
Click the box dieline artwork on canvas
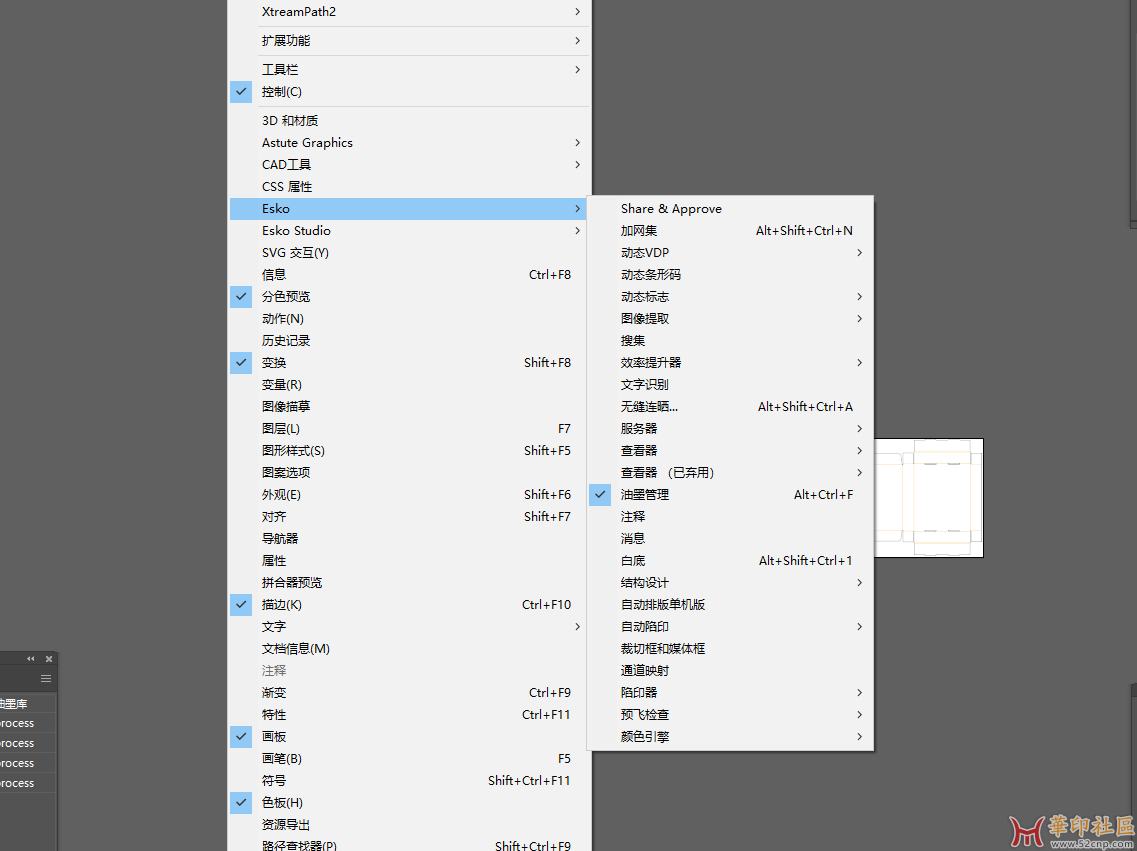click(x=929, y=498)
